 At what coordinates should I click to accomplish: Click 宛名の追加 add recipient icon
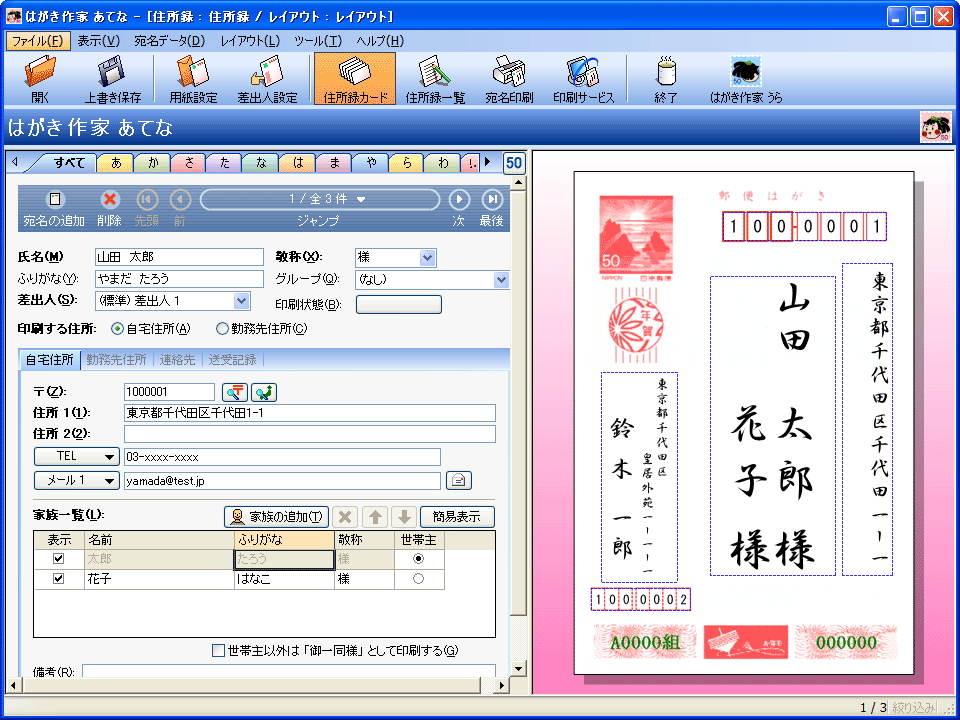(55, 200)
